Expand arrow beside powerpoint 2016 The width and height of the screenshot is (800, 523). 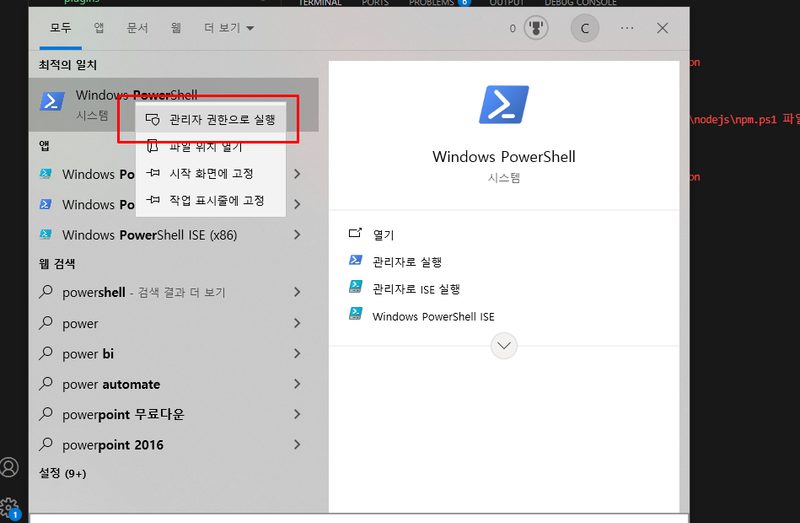(x=297, y=445)
